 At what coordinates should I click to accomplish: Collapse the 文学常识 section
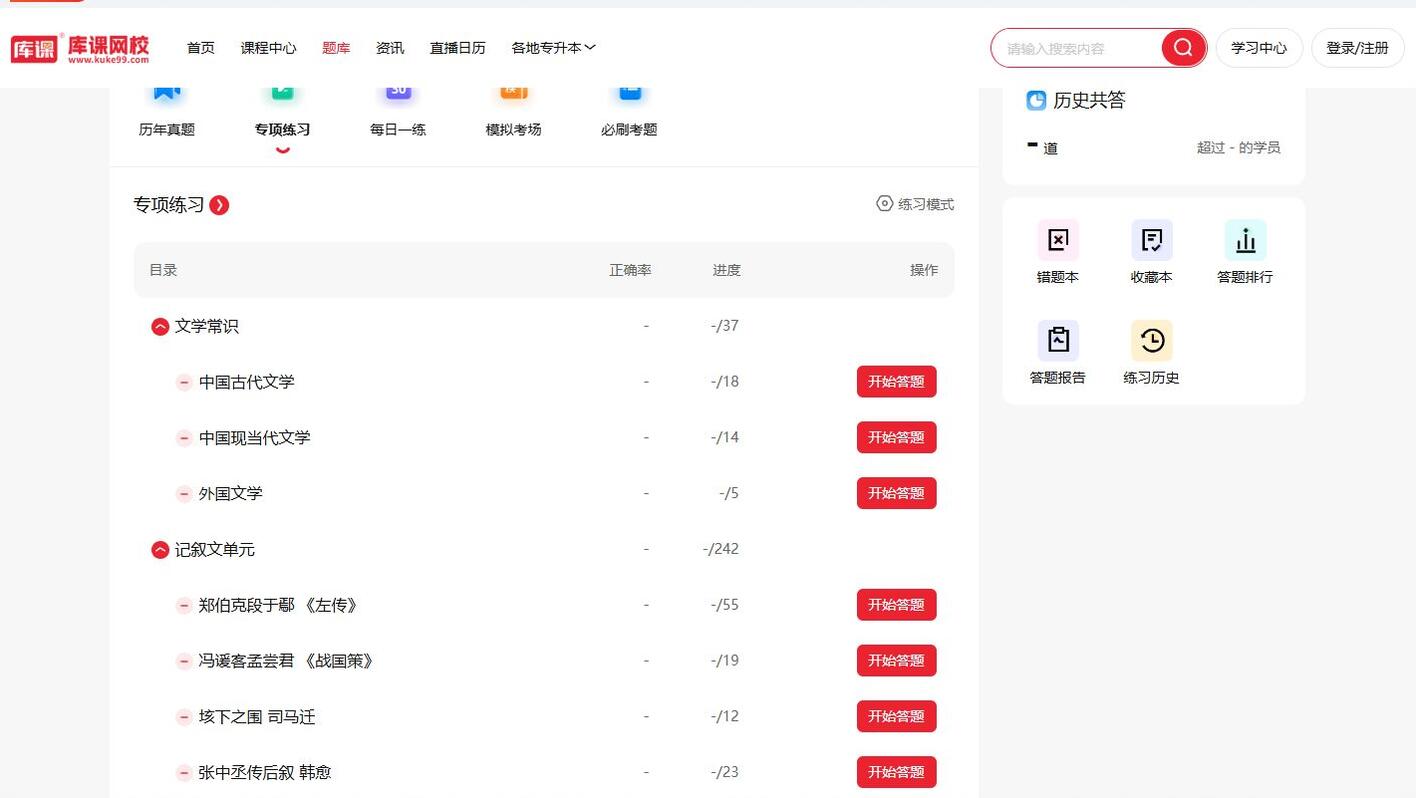160,327
